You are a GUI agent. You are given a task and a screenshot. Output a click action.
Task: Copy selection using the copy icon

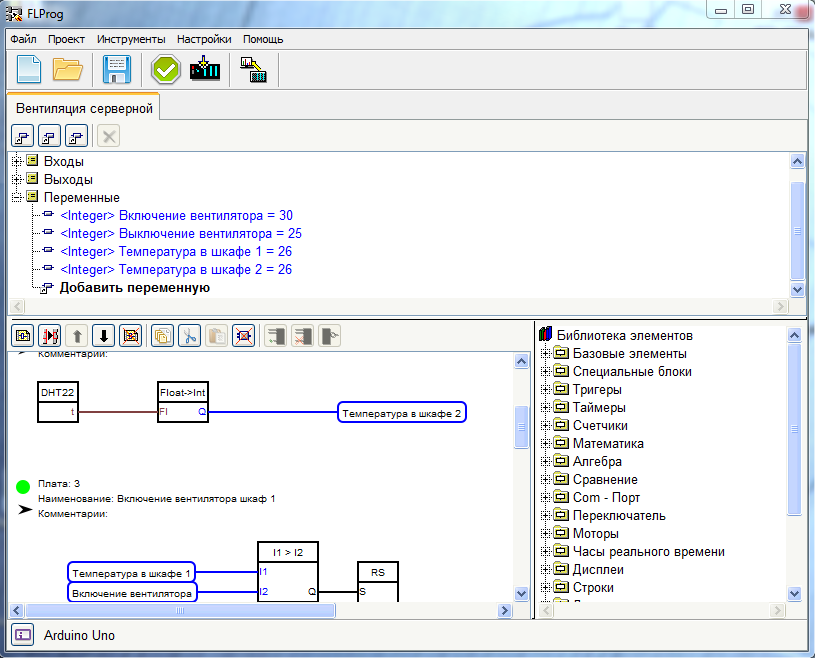[x=162, y=336]
